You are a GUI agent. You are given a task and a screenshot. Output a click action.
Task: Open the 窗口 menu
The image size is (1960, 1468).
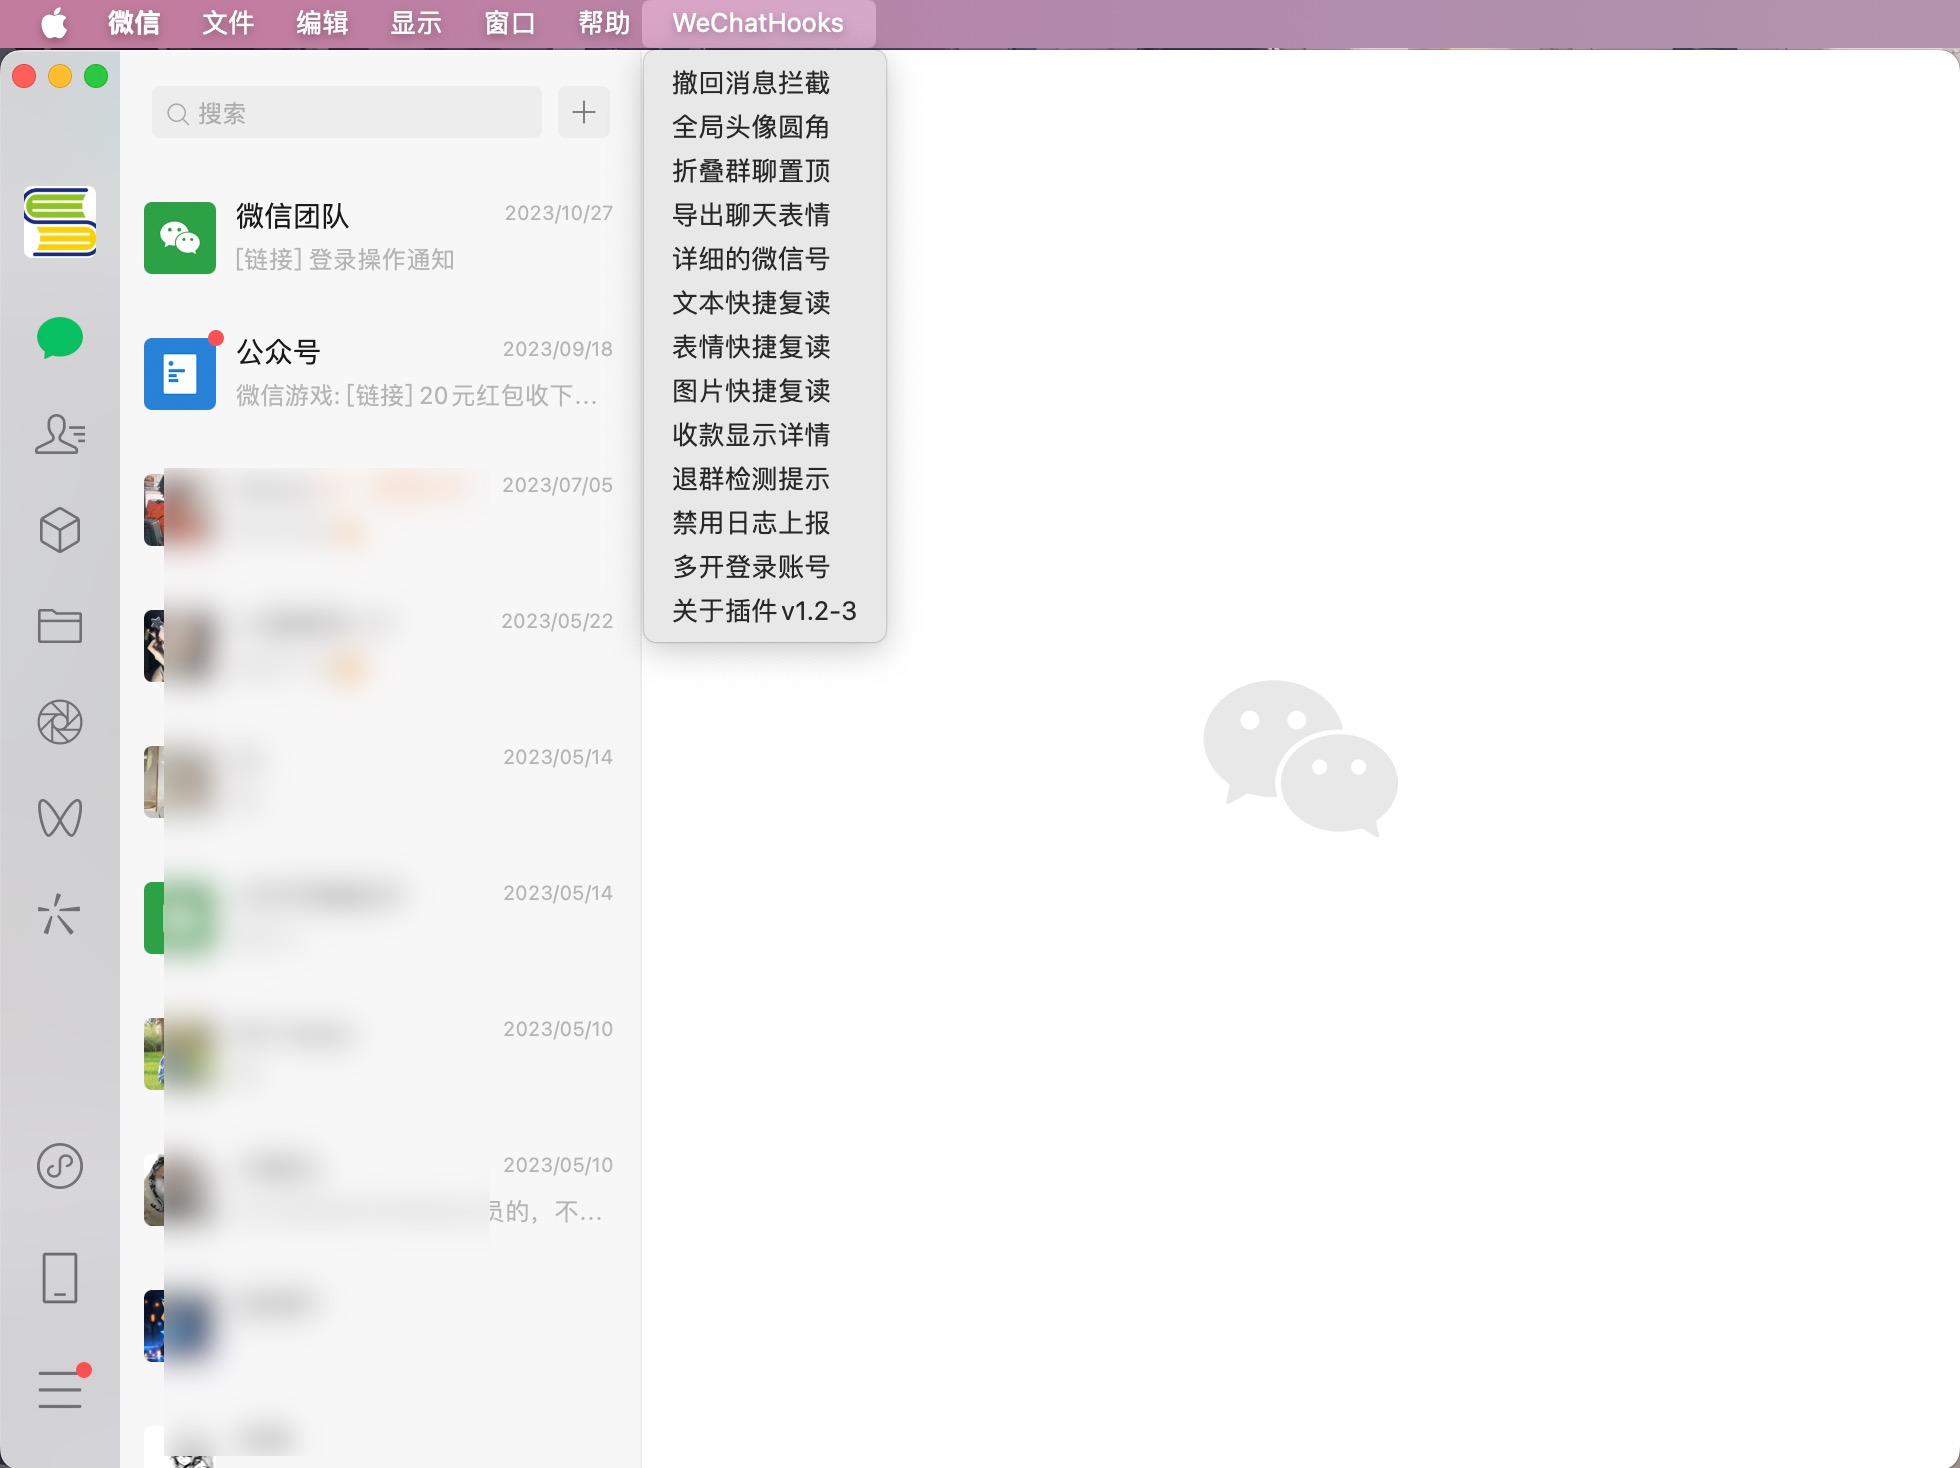[510, 23]
